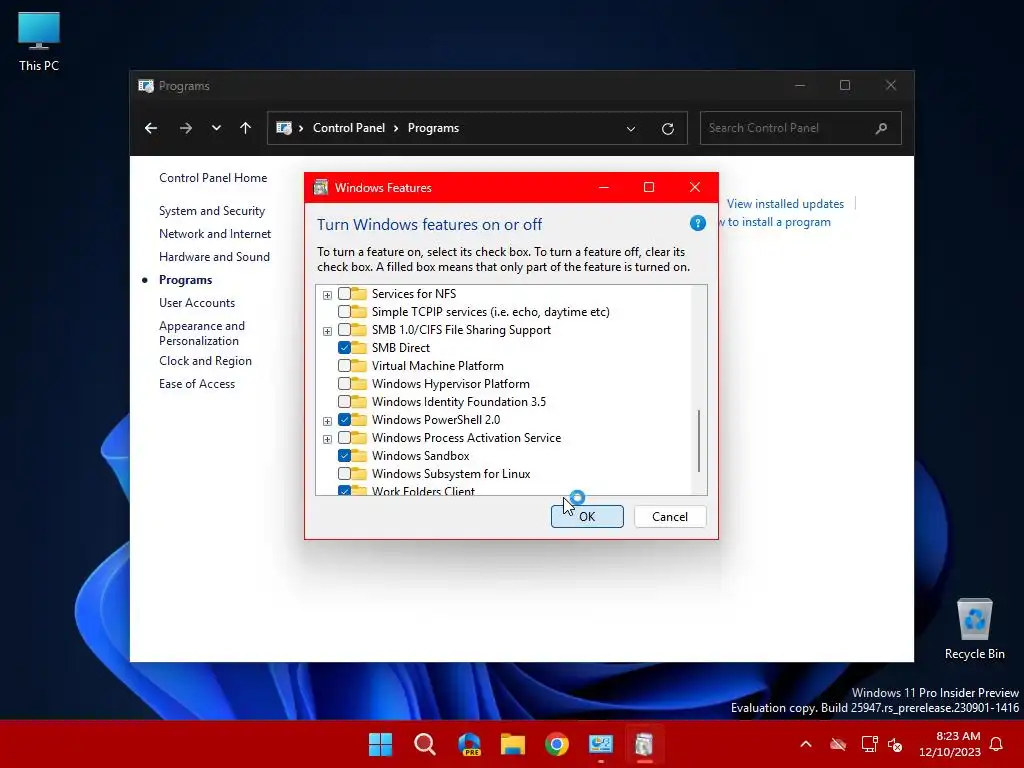
Task: Click OK in Windows Features
Action: (x=587, y=517)
